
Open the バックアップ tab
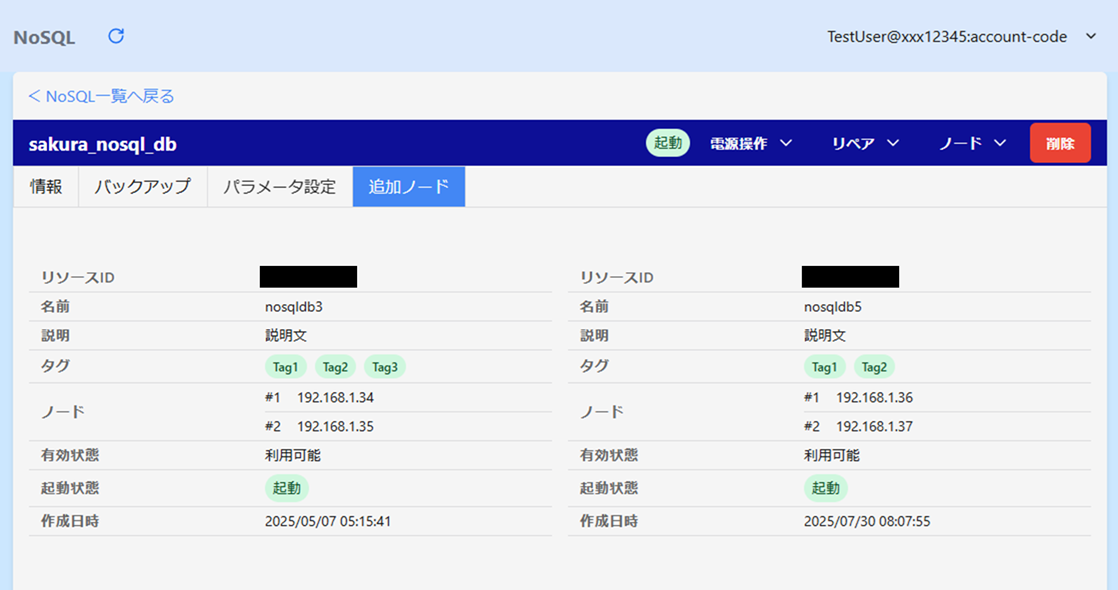(x=142, y=187)
